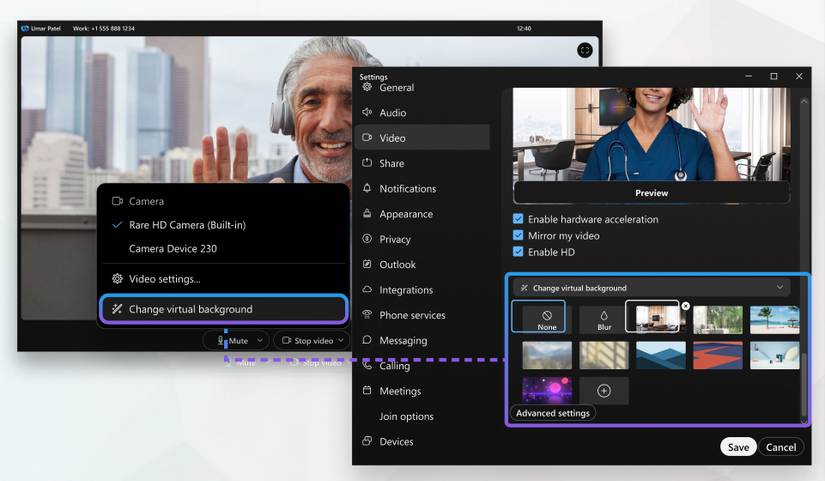Screen dimensions: 825x481
Task: Open Advanced settings for backgrounds
Action: [x=554, y=413]
